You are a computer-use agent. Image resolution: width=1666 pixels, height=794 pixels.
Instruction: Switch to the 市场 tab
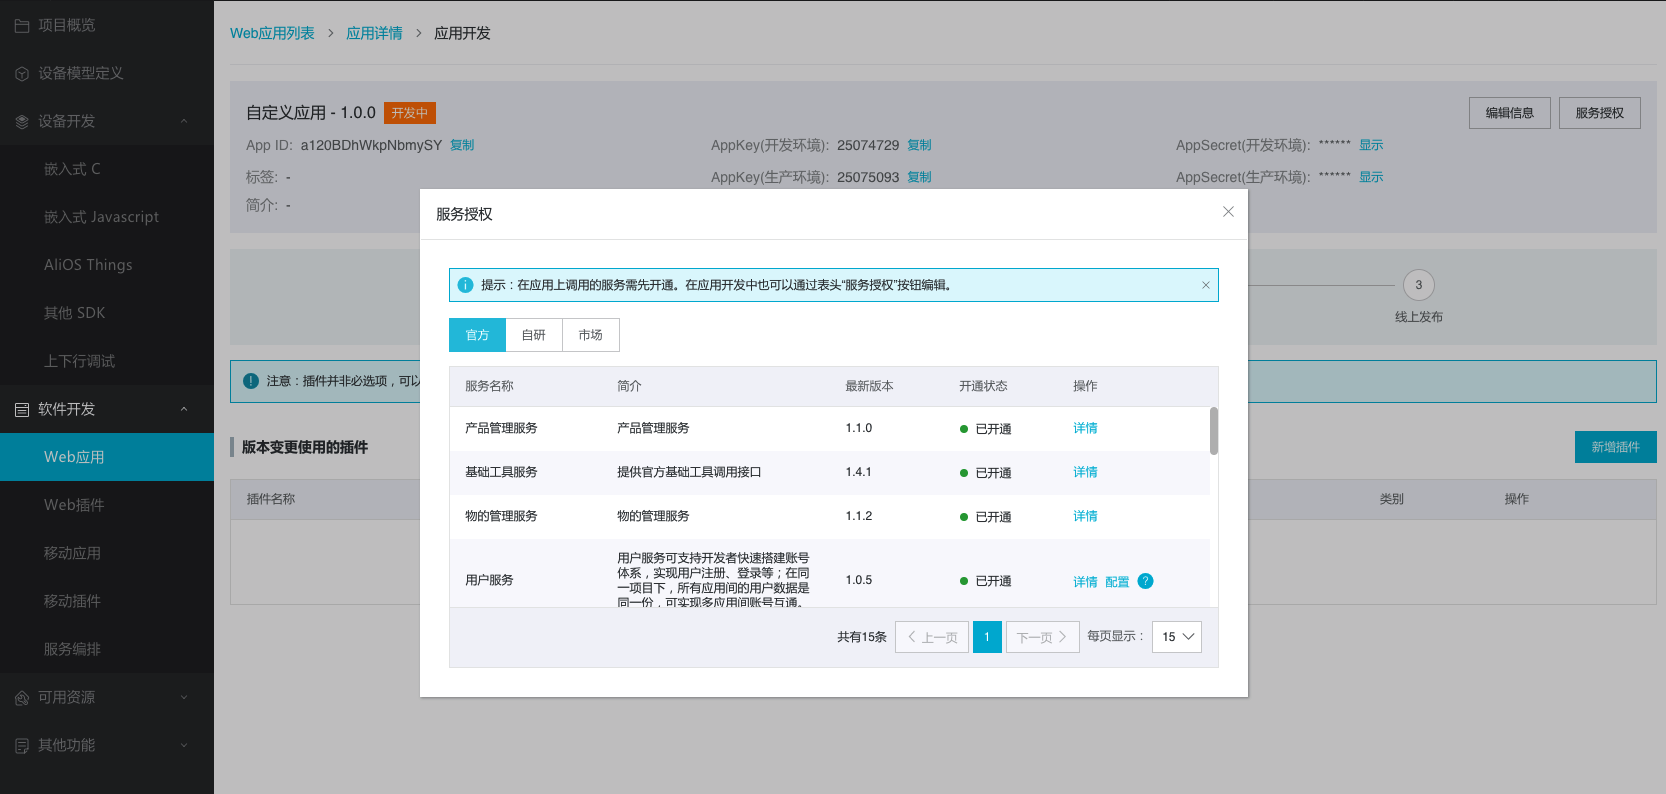[591, 335]
